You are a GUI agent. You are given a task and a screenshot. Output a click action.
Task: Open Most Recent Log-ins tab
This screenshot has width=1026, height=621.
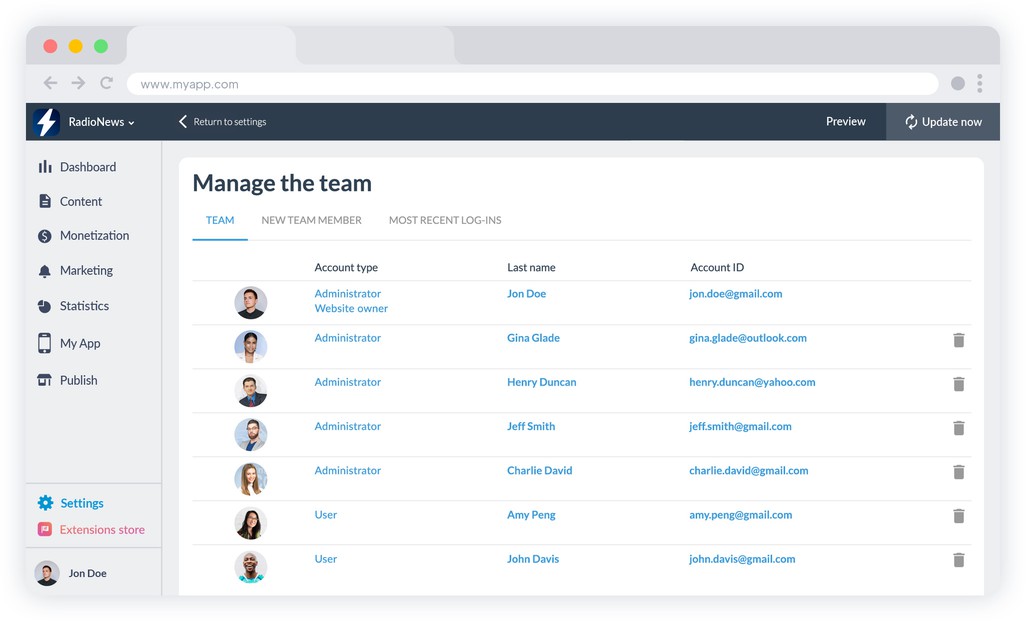(x=445, y=220)
